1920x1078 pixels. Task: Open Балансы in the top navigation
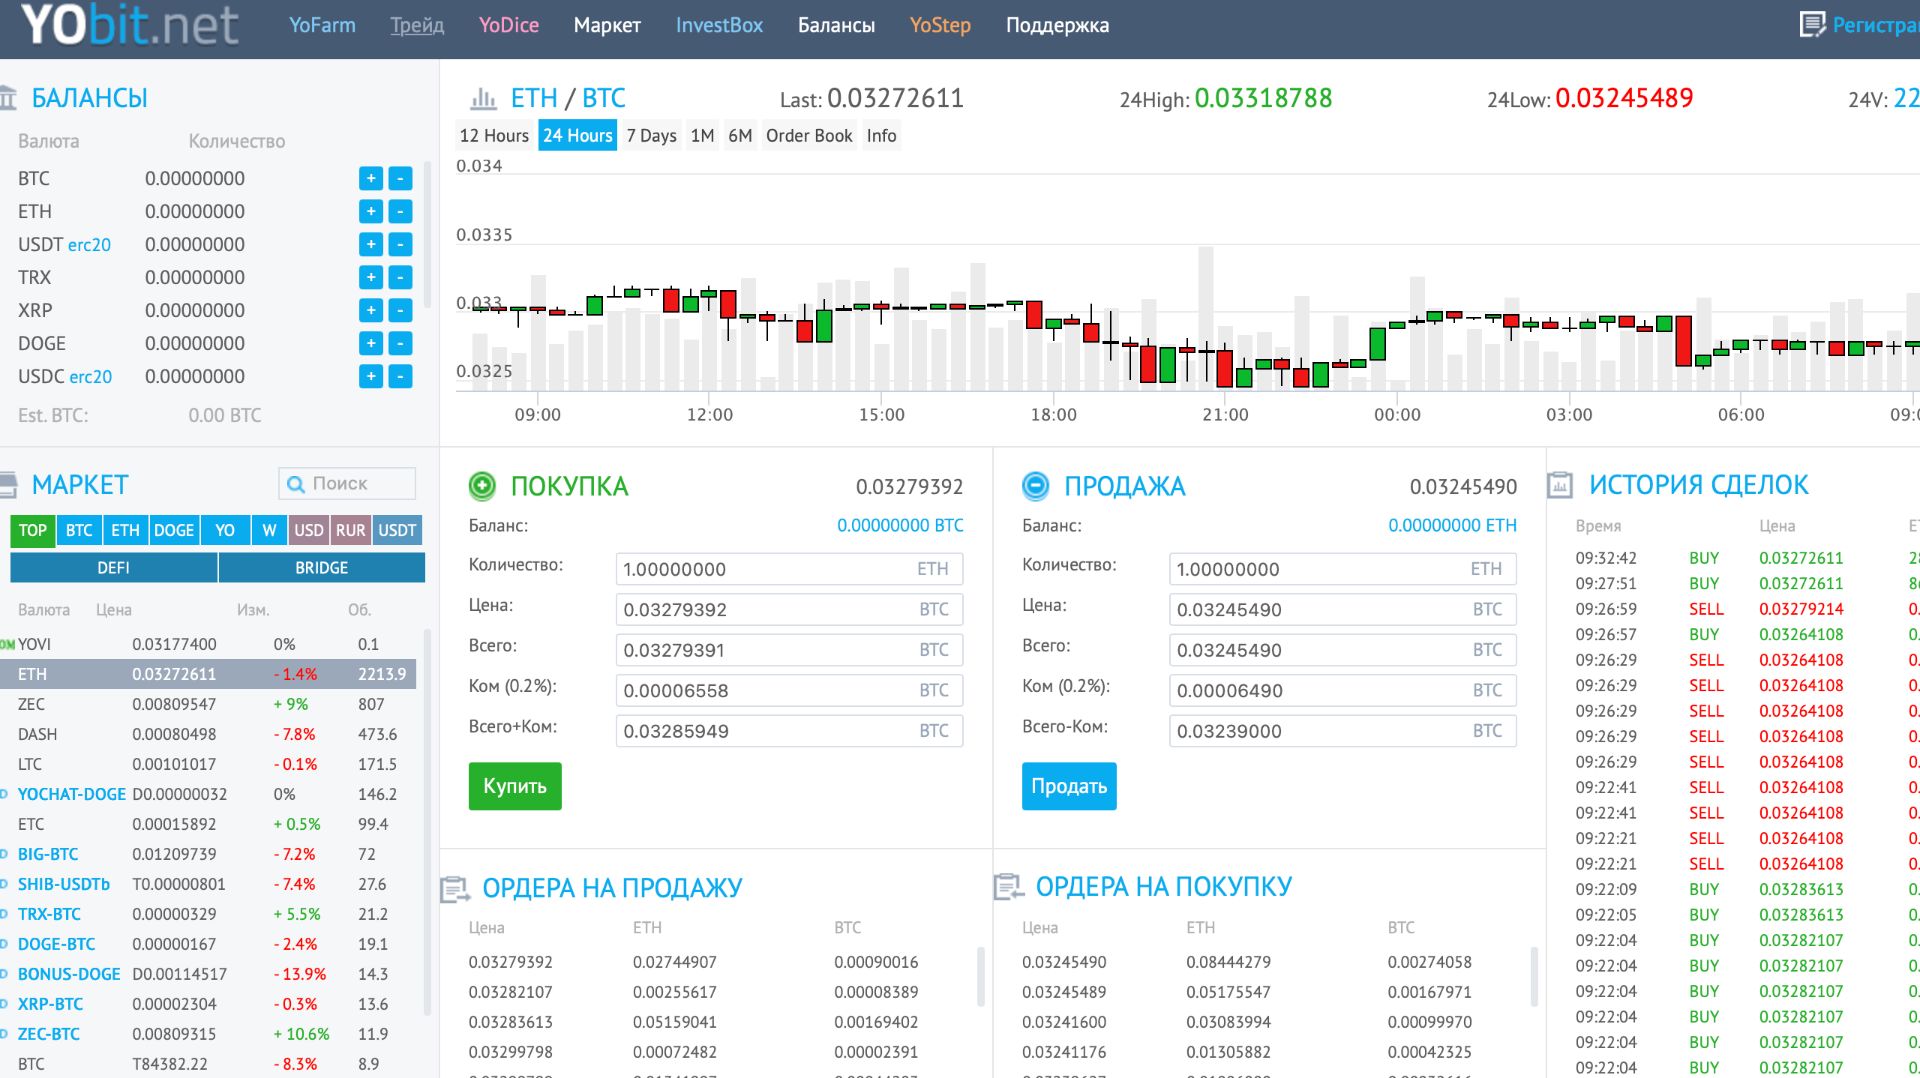pos(836,25)
